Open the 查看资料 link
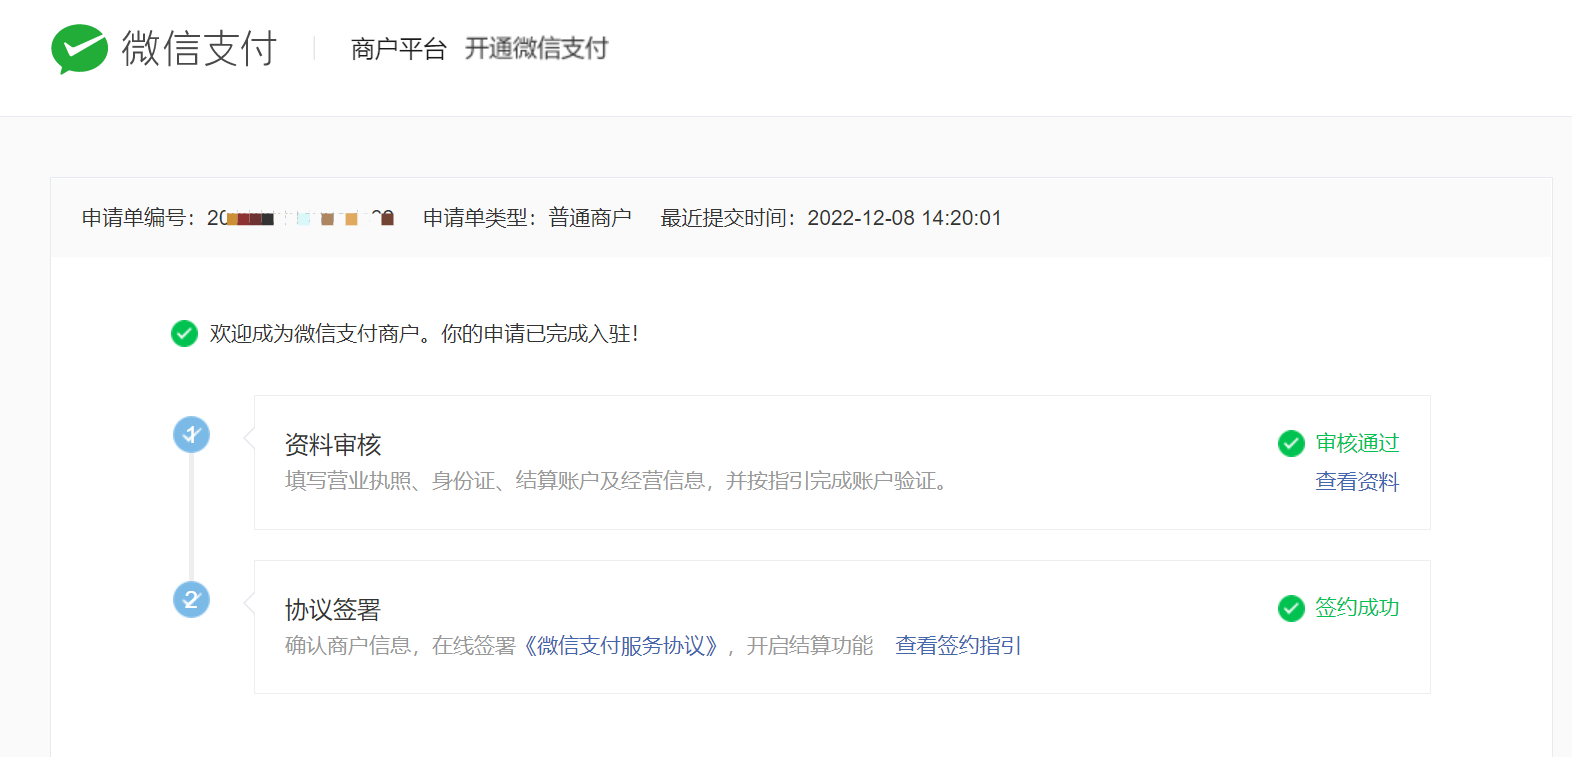The height and width of the screenshot is (757, 1572). (x=1357, y=481)
